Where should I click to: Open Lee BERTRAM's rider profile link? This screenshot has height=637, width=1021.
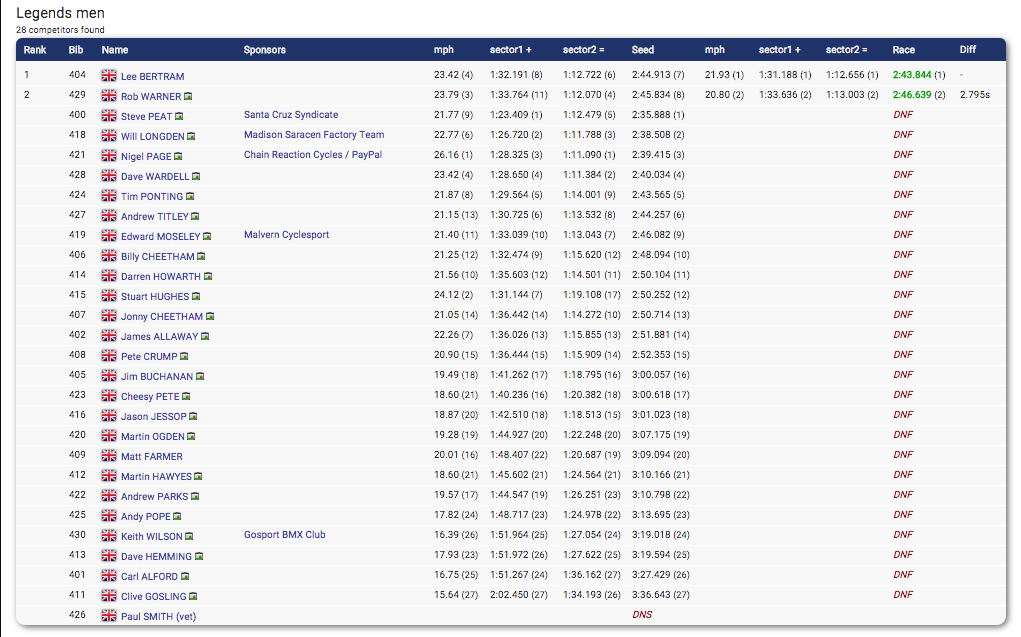(152, 77)
